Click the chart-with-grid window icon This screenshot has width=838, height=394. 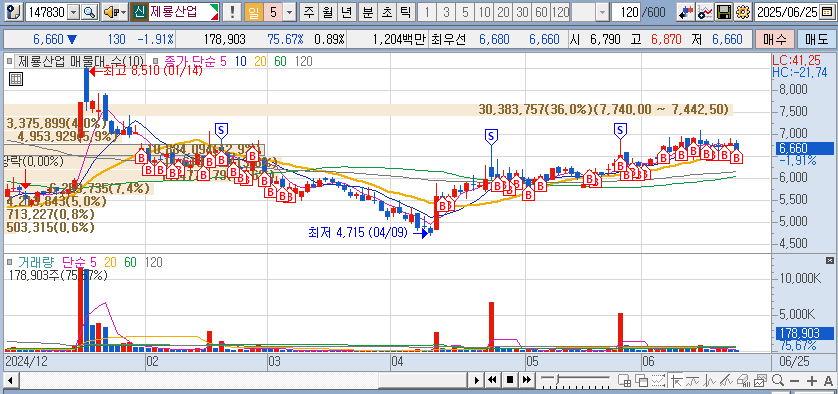point(624,381)
